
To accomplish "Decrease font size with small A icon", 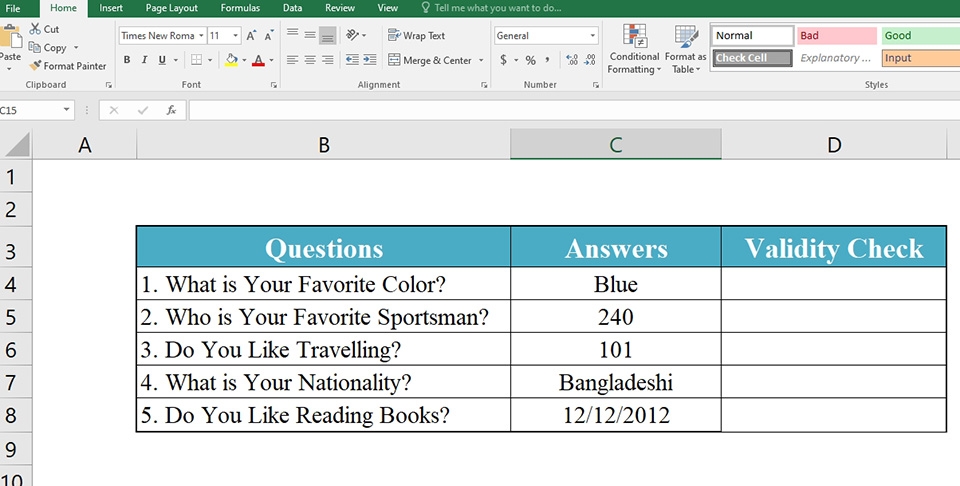I will coord(269,36).
